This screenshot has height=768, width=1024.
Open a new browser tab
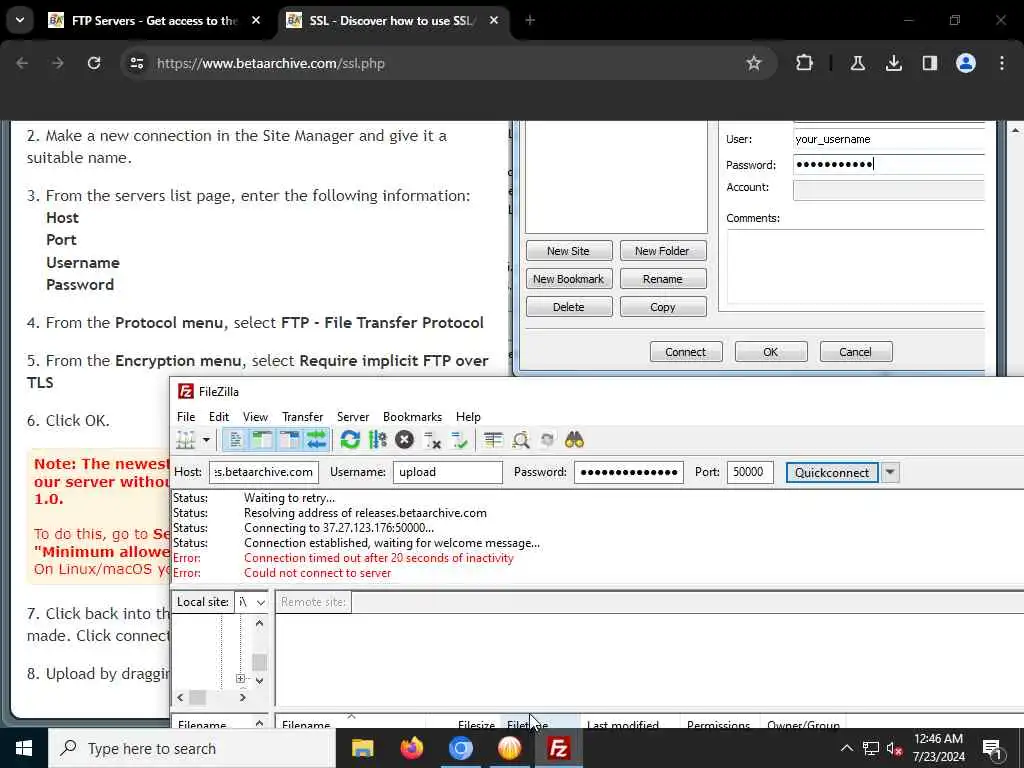530,20
